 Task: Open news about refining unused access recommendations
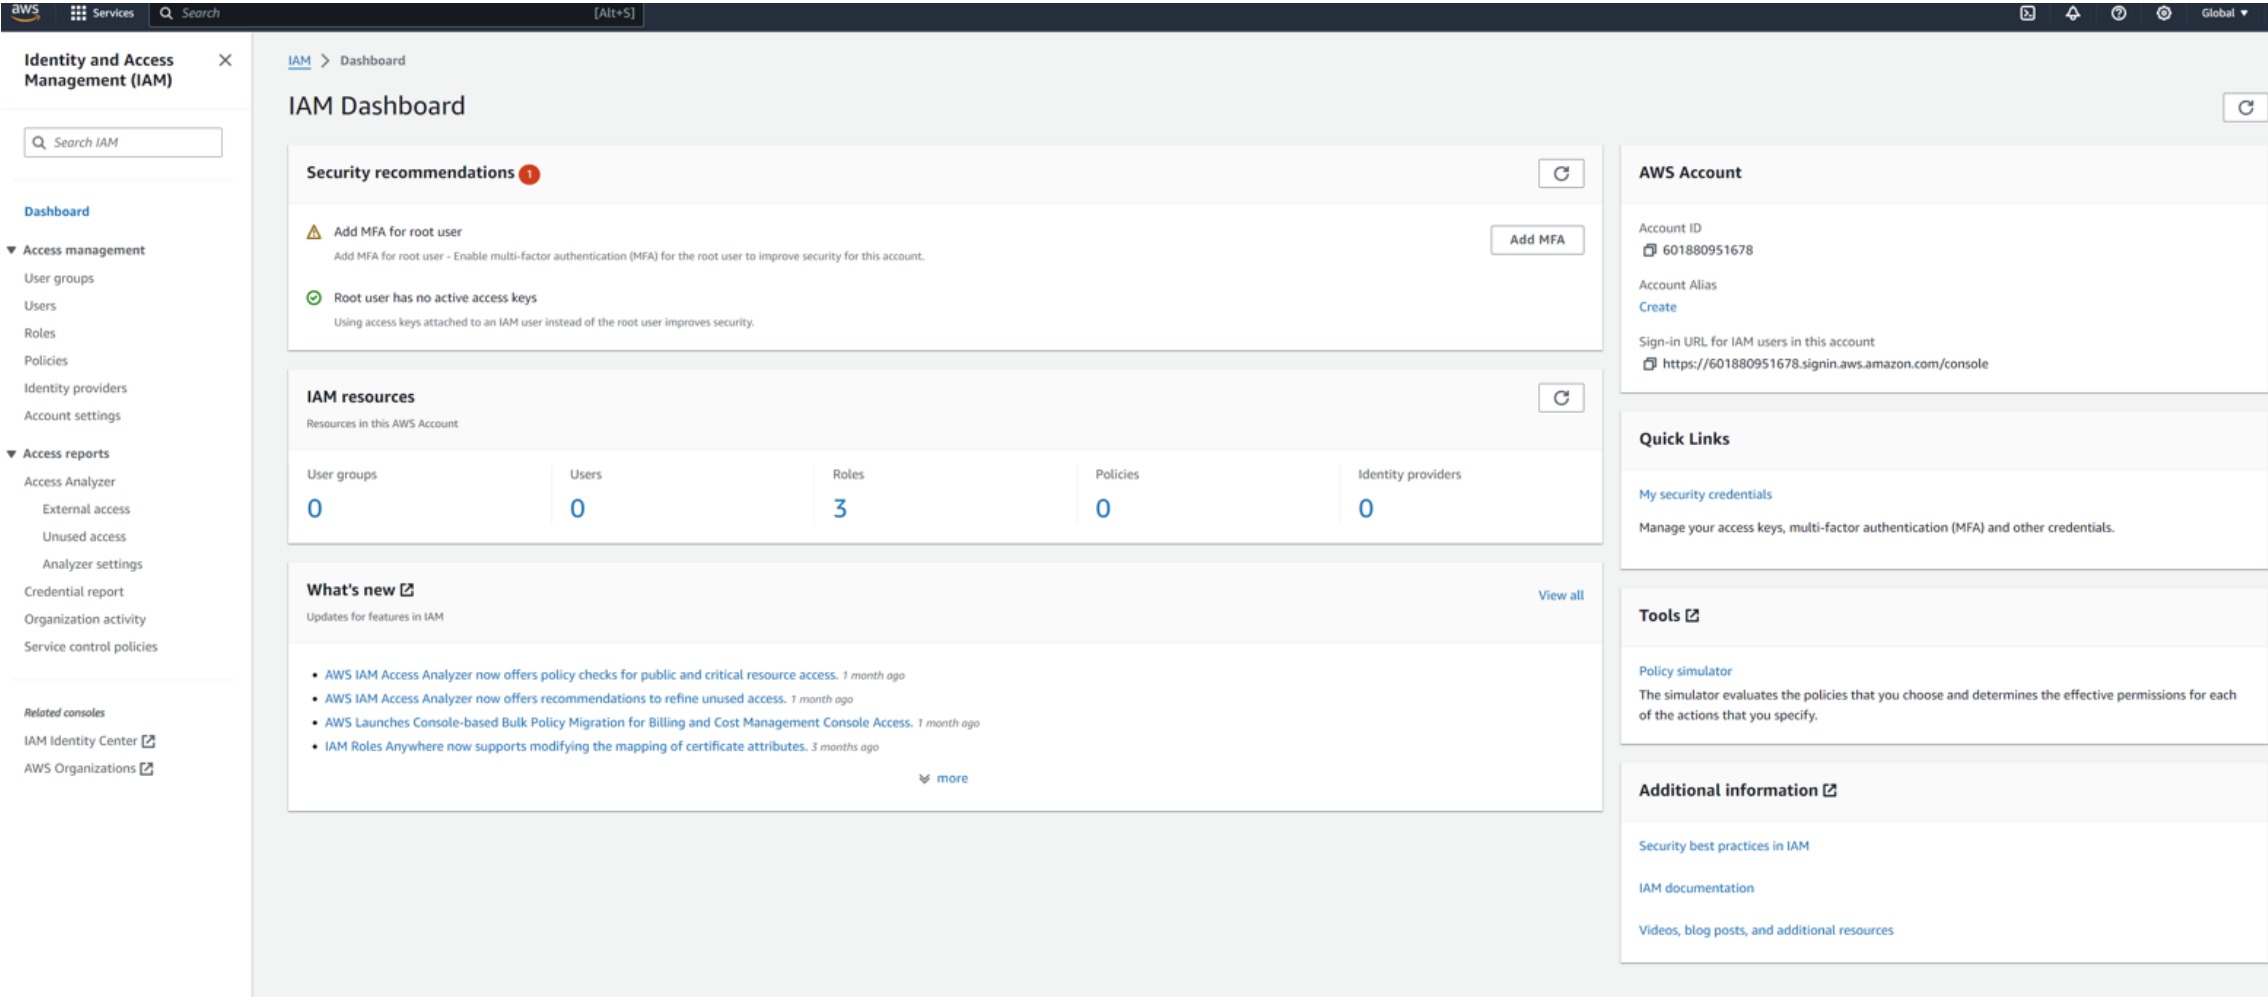click(x=554, y=699)
